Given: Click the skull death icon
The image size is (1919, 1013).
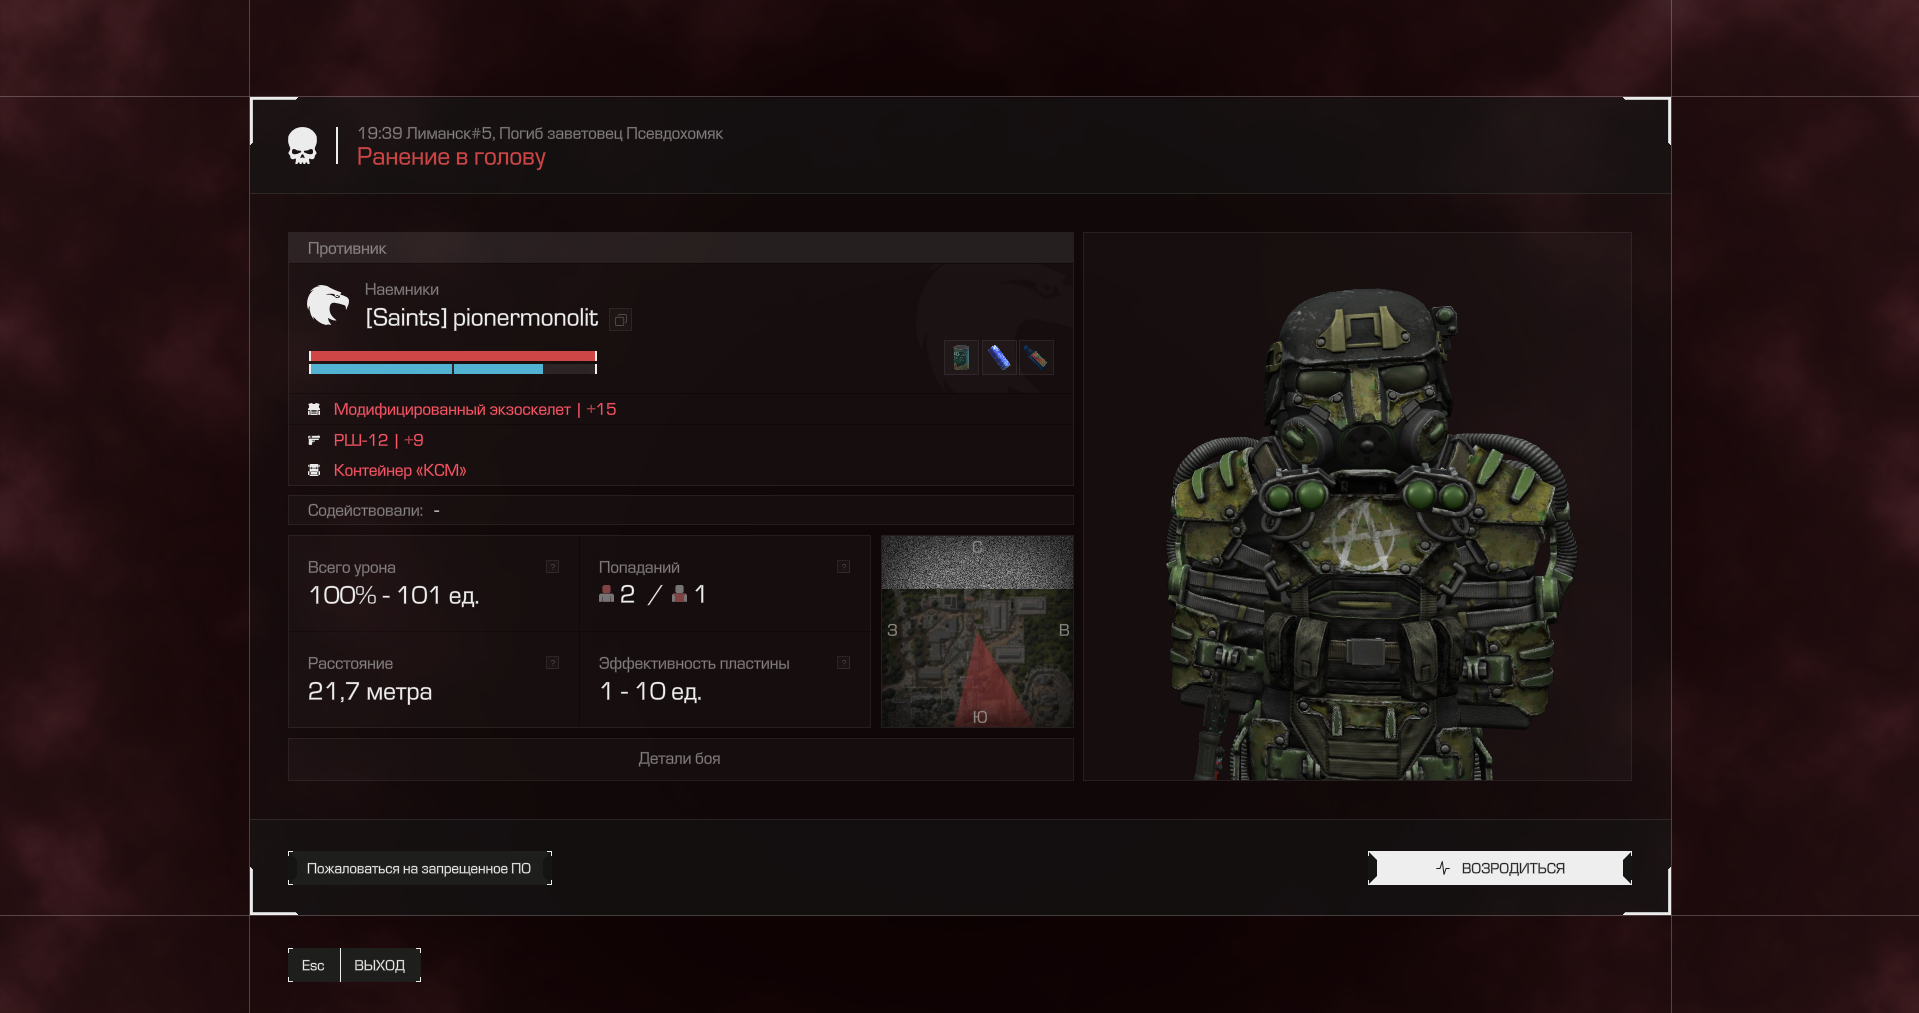Looking at the screenshot, I should (x=302, y=146).
